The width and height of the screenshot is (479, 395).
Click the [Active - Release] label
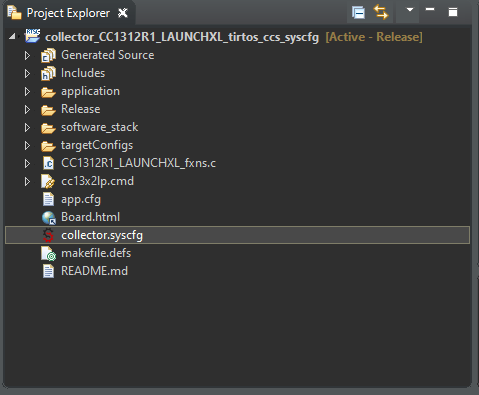point(374,37)
